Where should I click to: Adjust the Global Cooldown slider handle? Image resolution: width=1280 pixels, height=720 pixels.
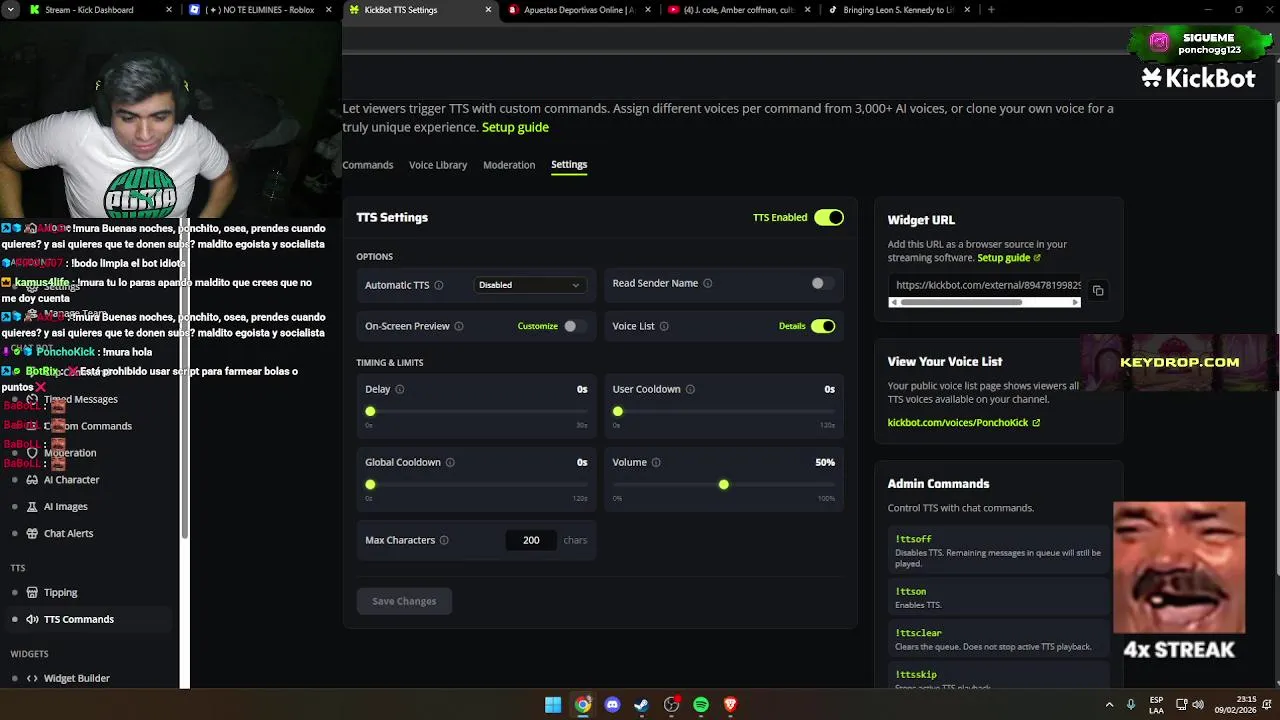point(371,485)
